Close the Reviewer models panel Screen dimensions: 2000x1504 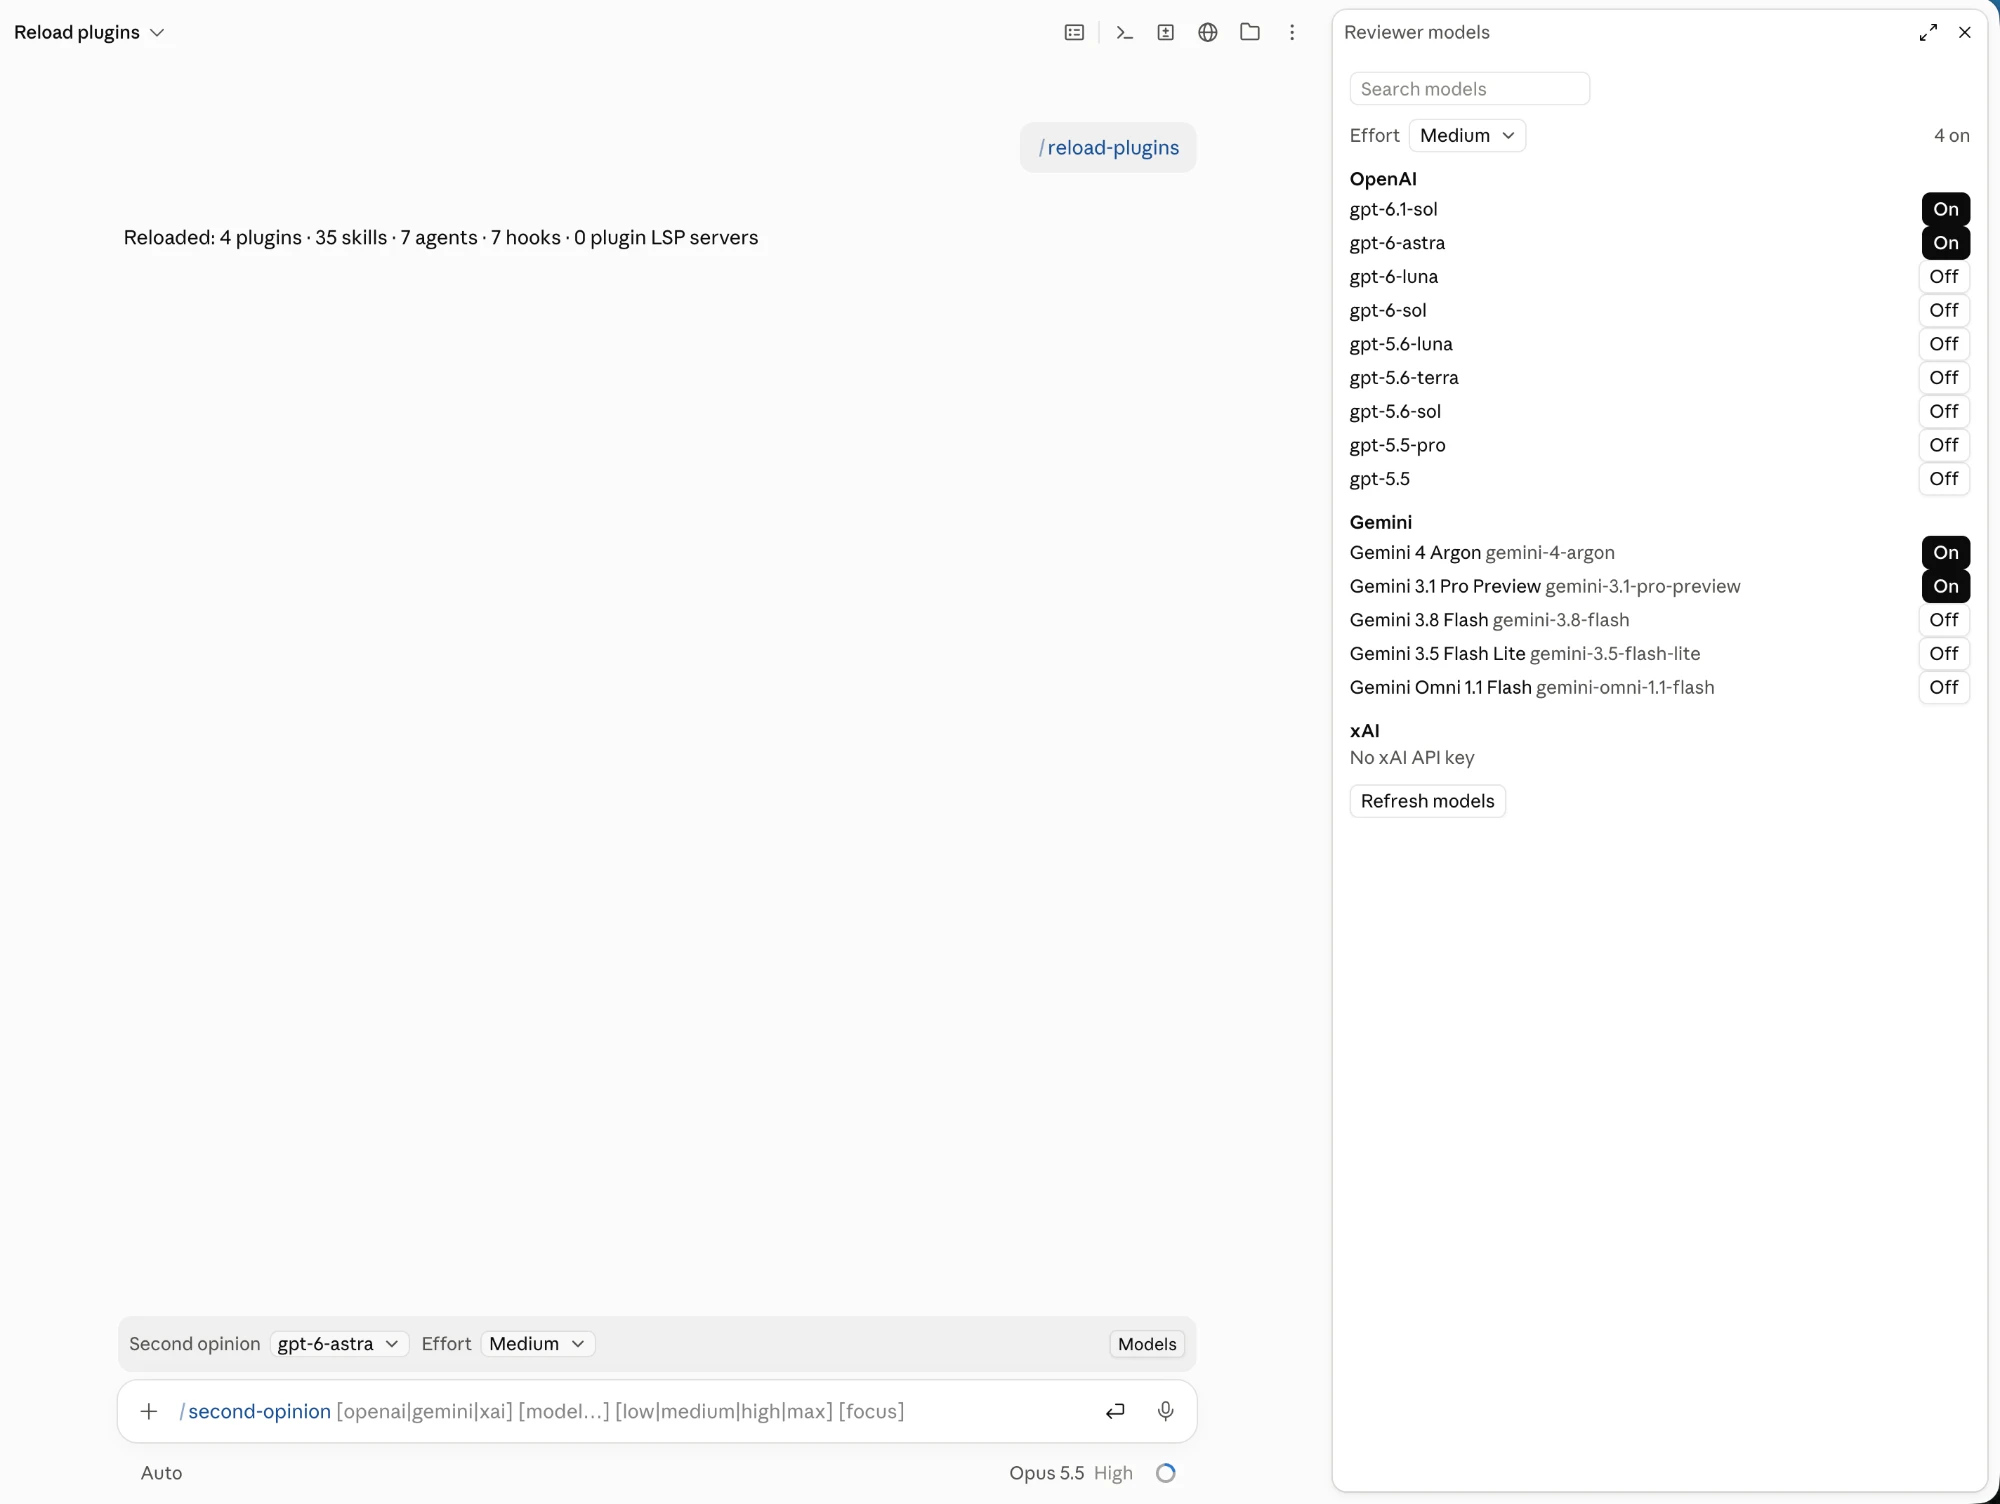click(x=1965, y=32)
